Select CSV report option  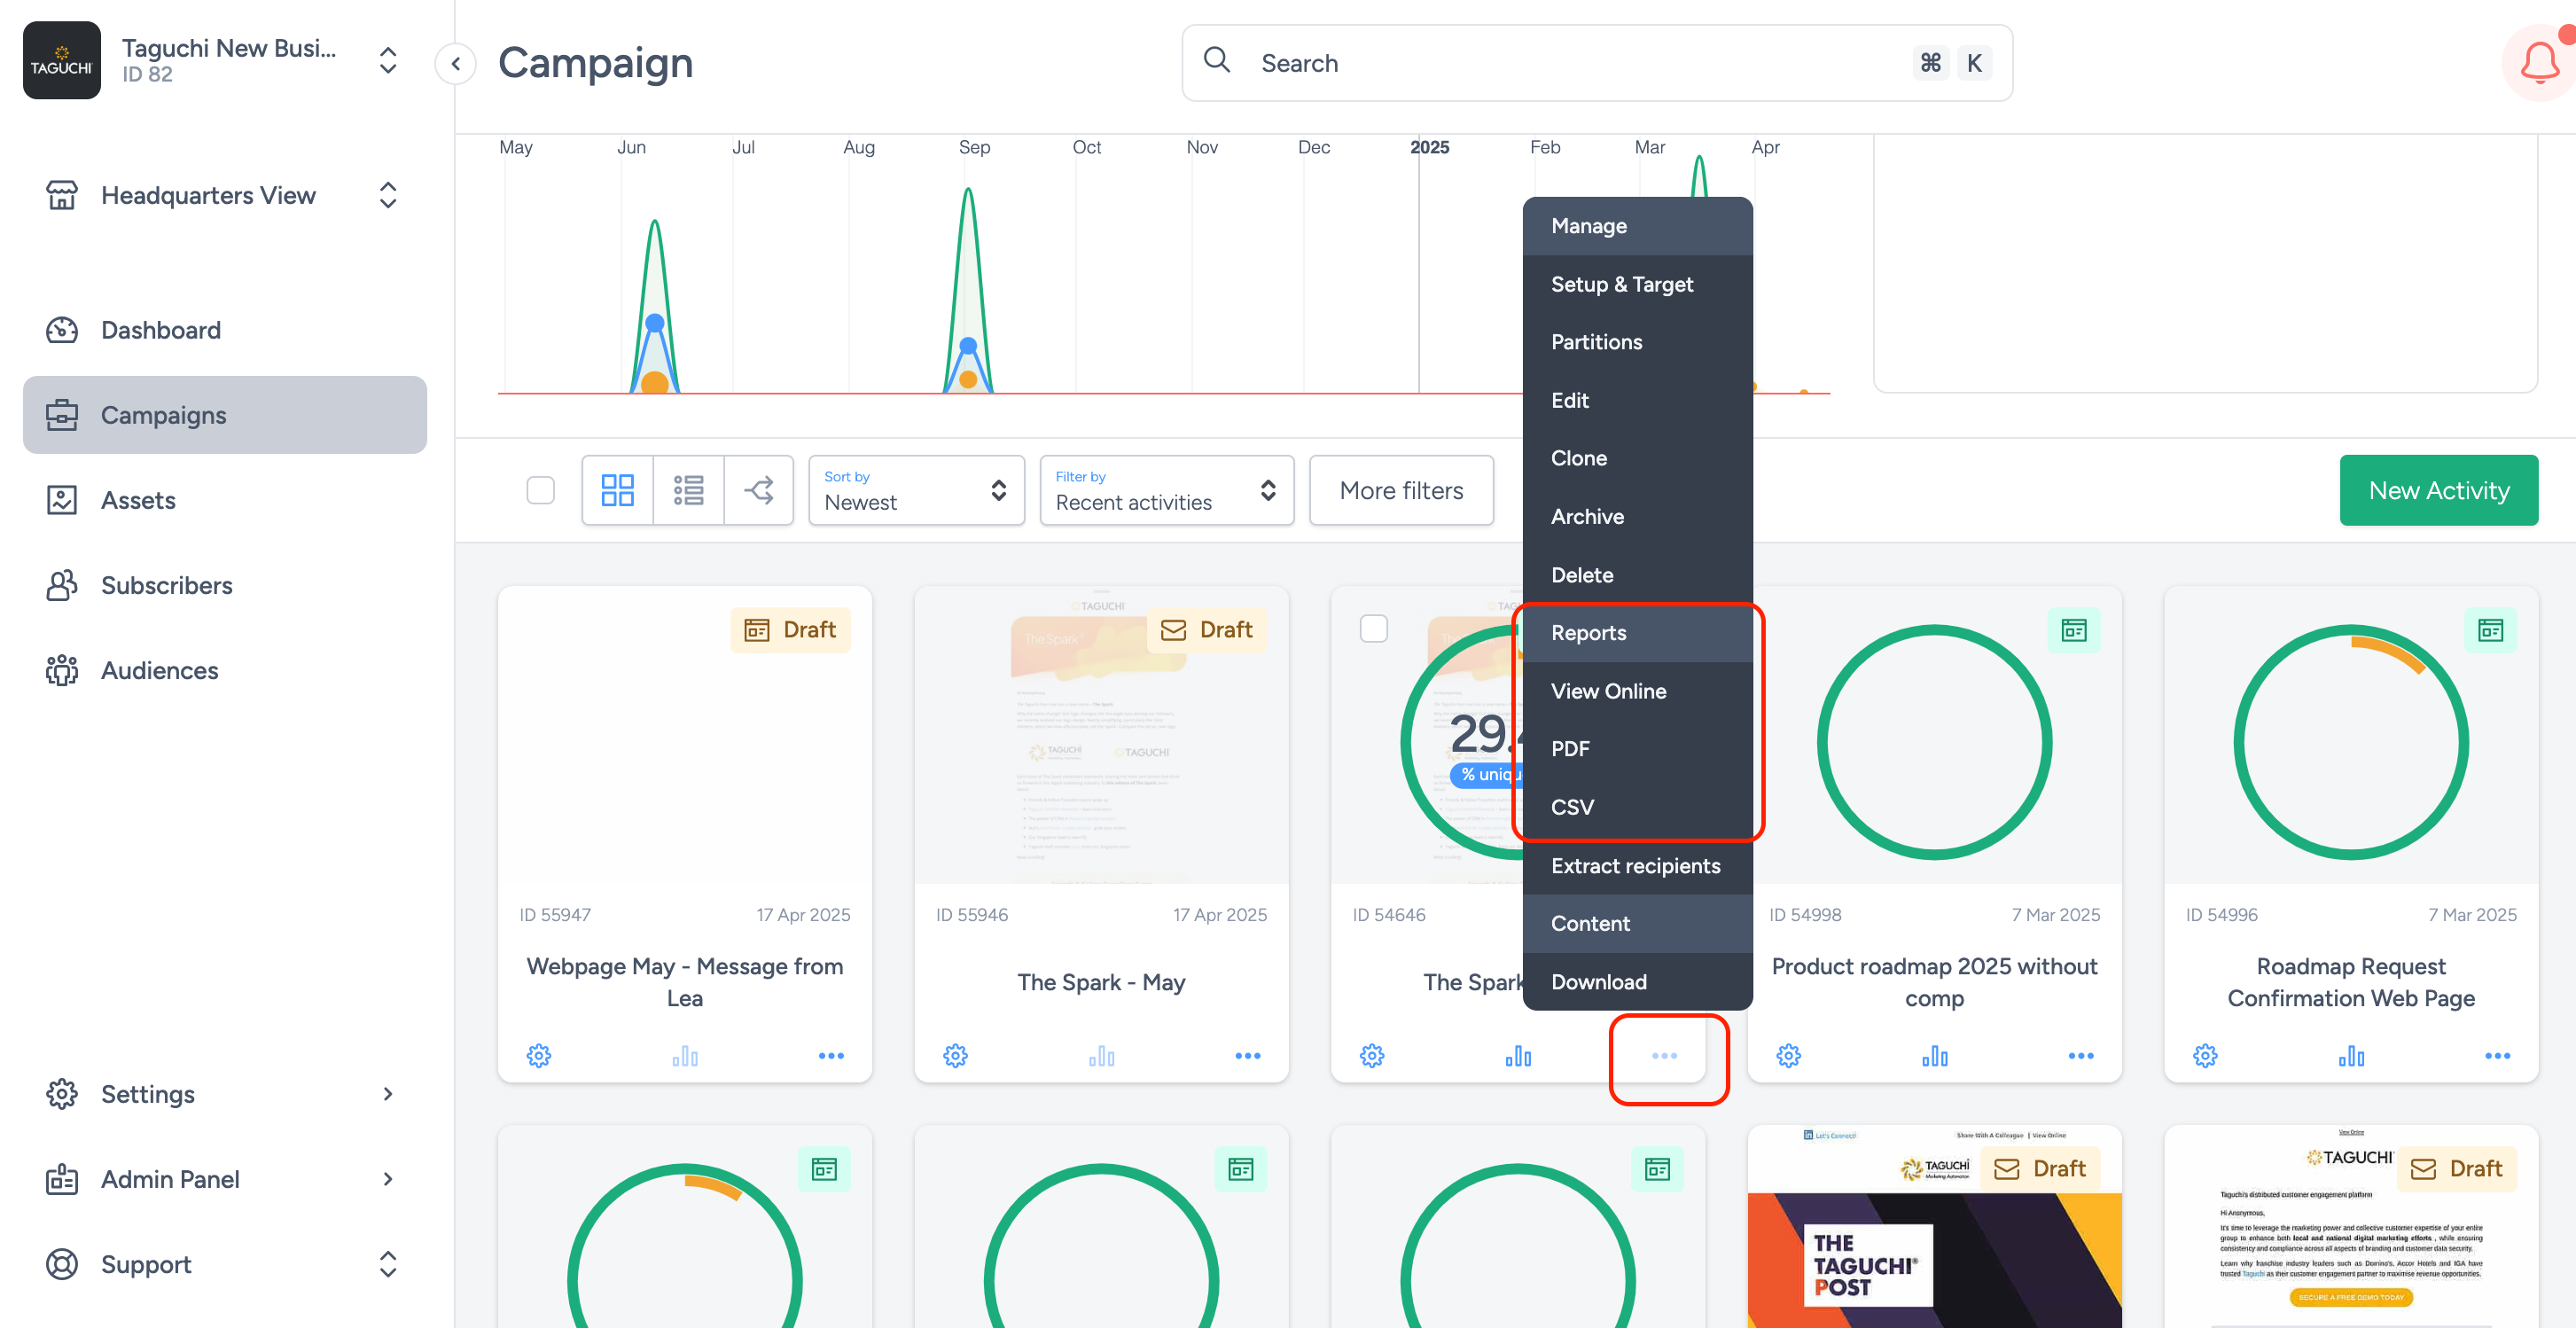tap(1637, 807)
